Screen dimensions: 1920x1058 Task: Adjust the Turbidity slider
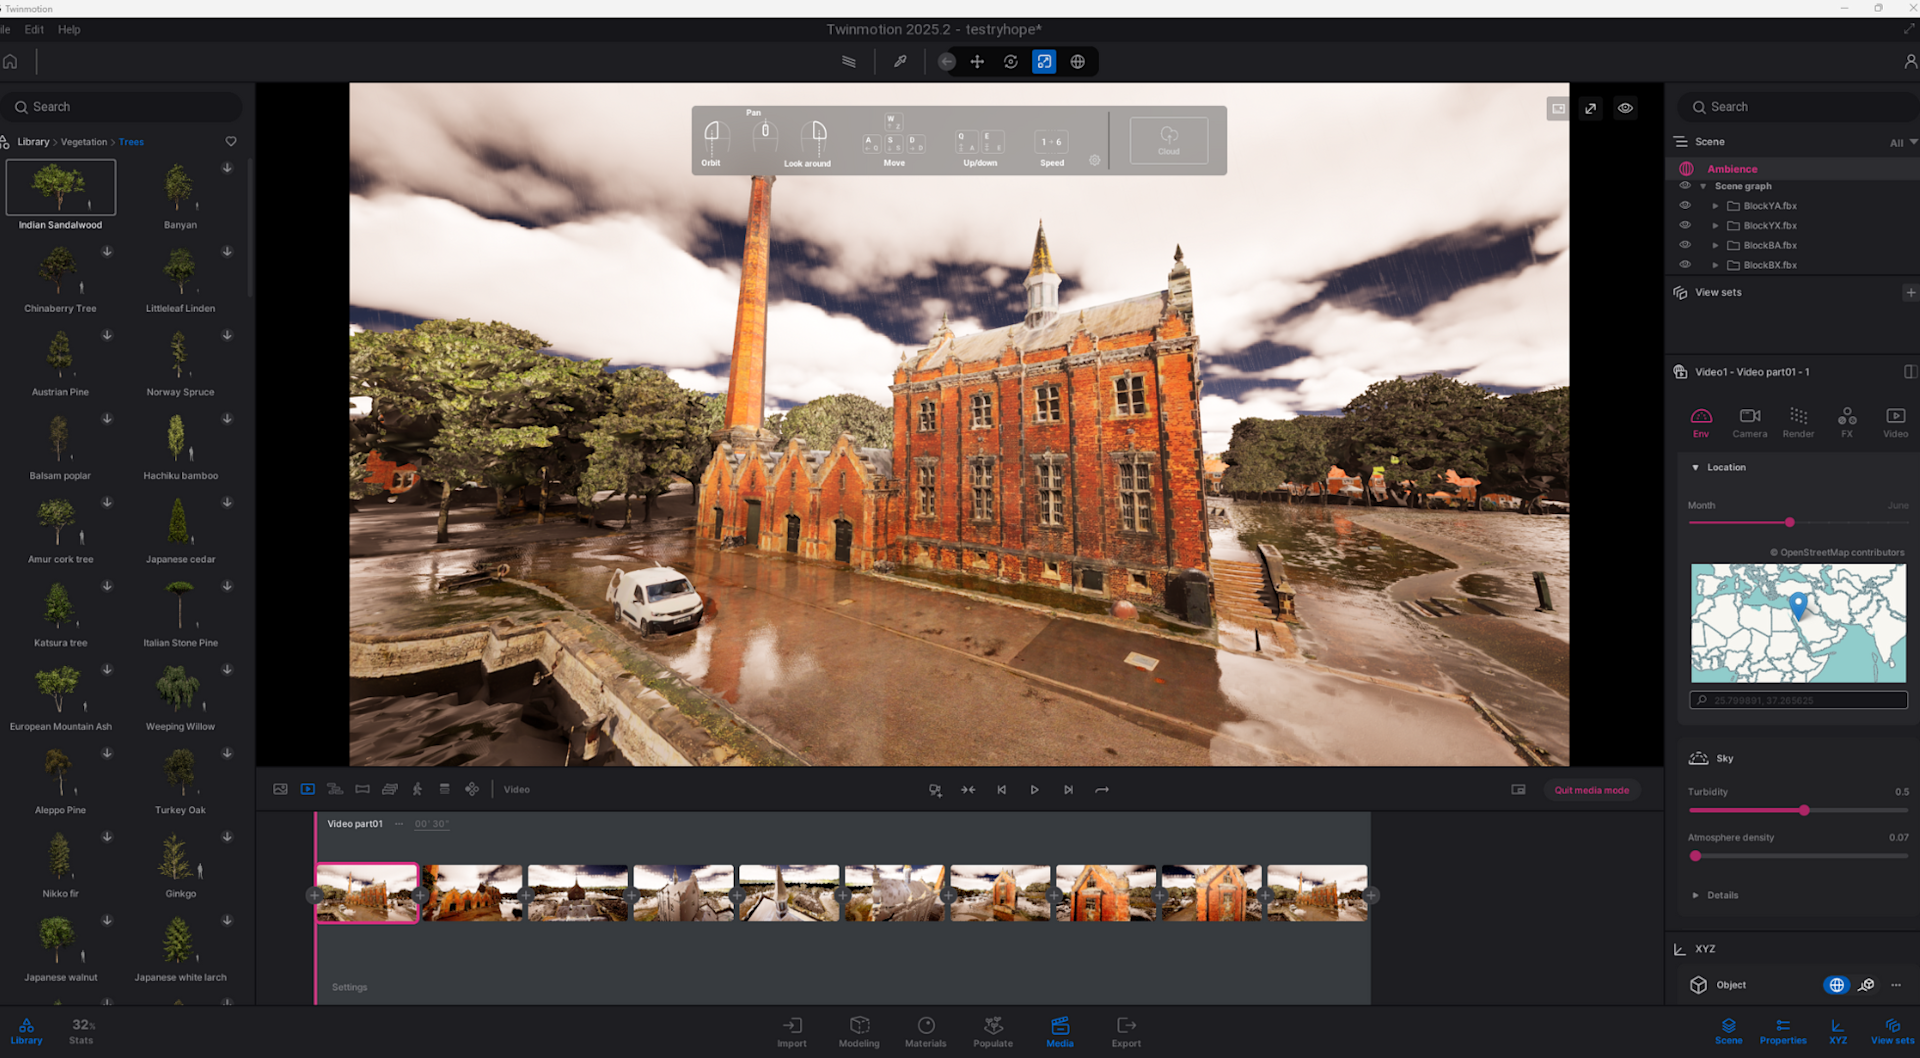(1803, 810)
